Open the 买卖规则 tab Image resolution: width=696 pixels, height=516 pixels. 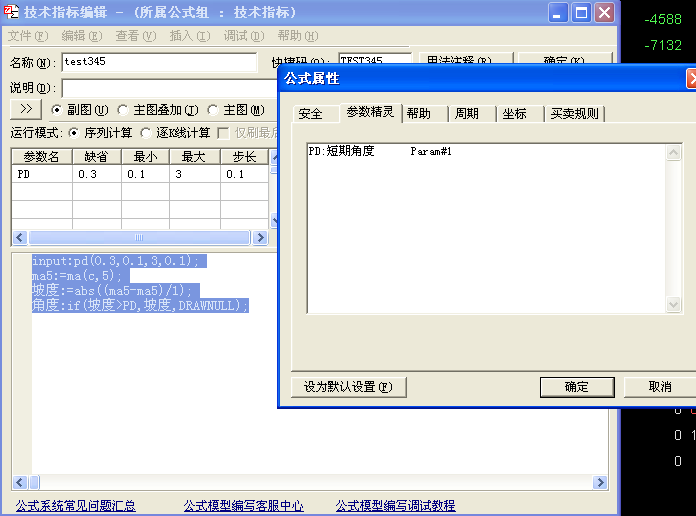click(x=575, y=114)
